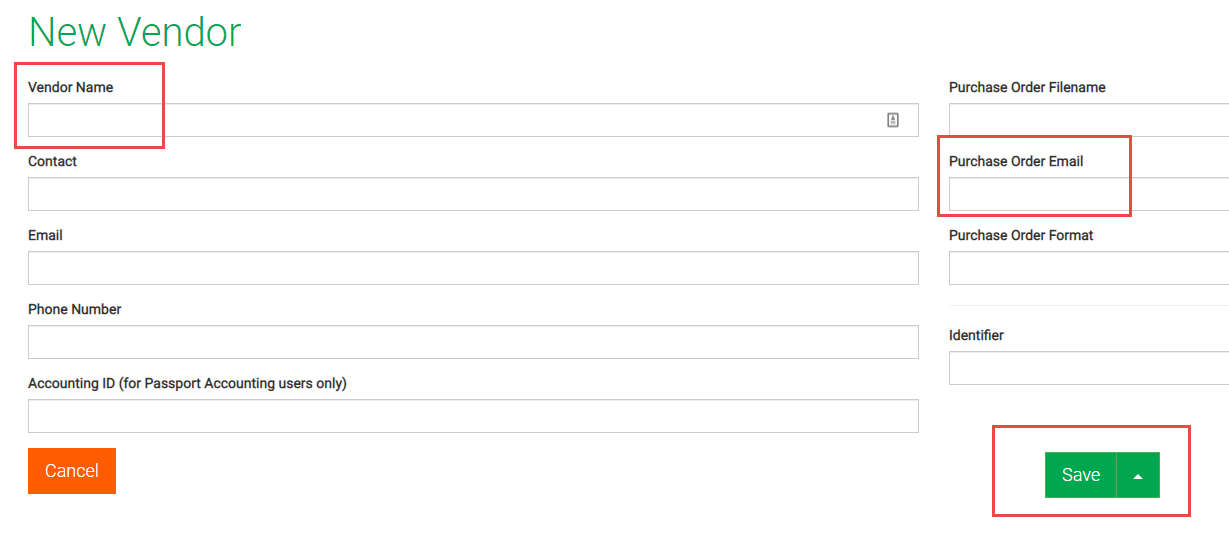This screenshot has width=1229, height=548.
Task: Click into the Contact input box
Action: (472, 194)
